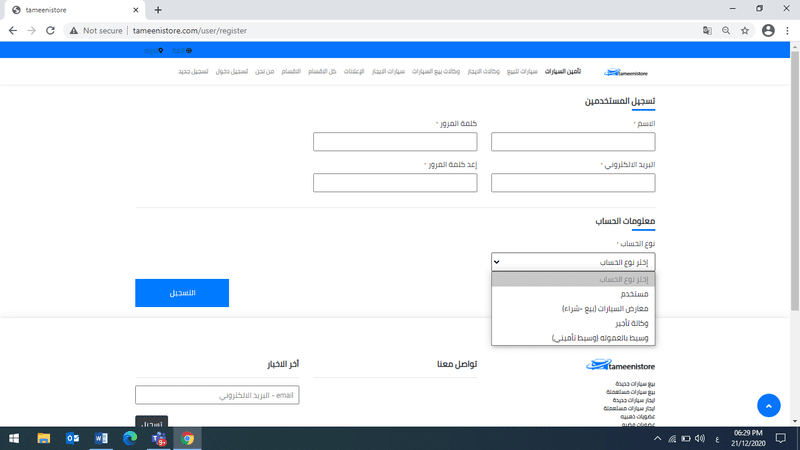
Task: Select وسيط بالعمولة (وسيط تأميني) option
Action: [573, 338]
